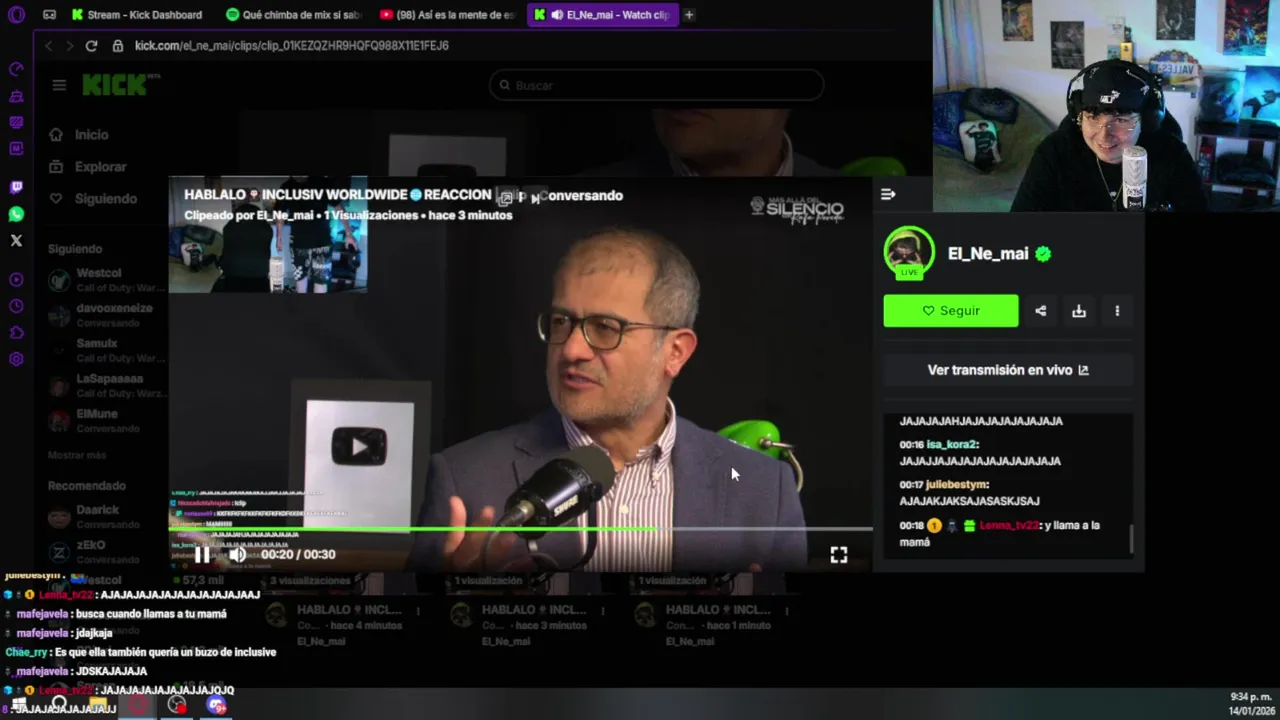Enter fullscreen mode on the clip

(x=838, y=554)
